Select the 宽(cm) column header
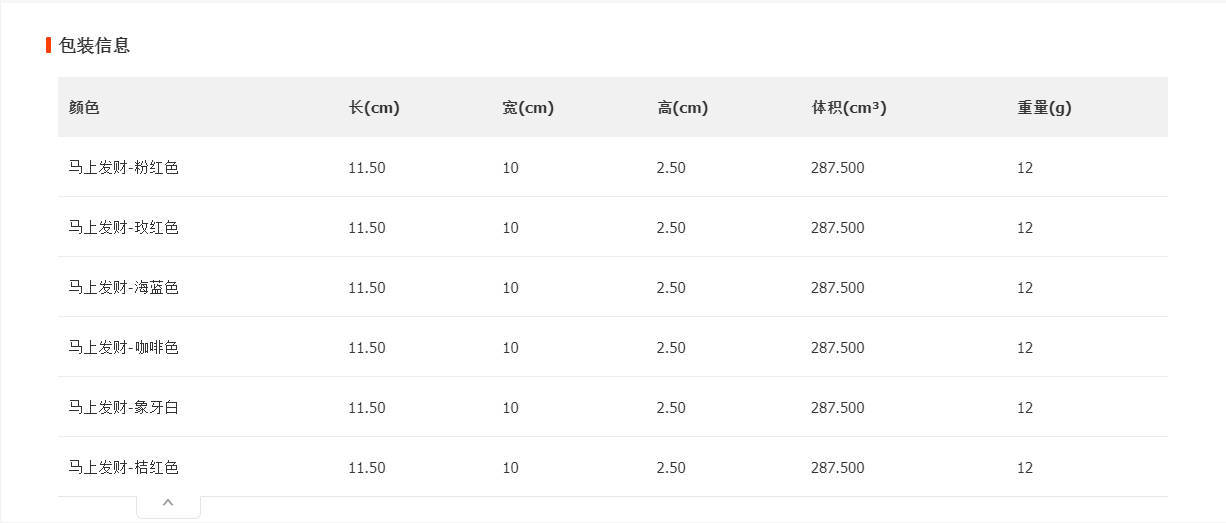The image size is (1226, 523). [x=528, y=108]
